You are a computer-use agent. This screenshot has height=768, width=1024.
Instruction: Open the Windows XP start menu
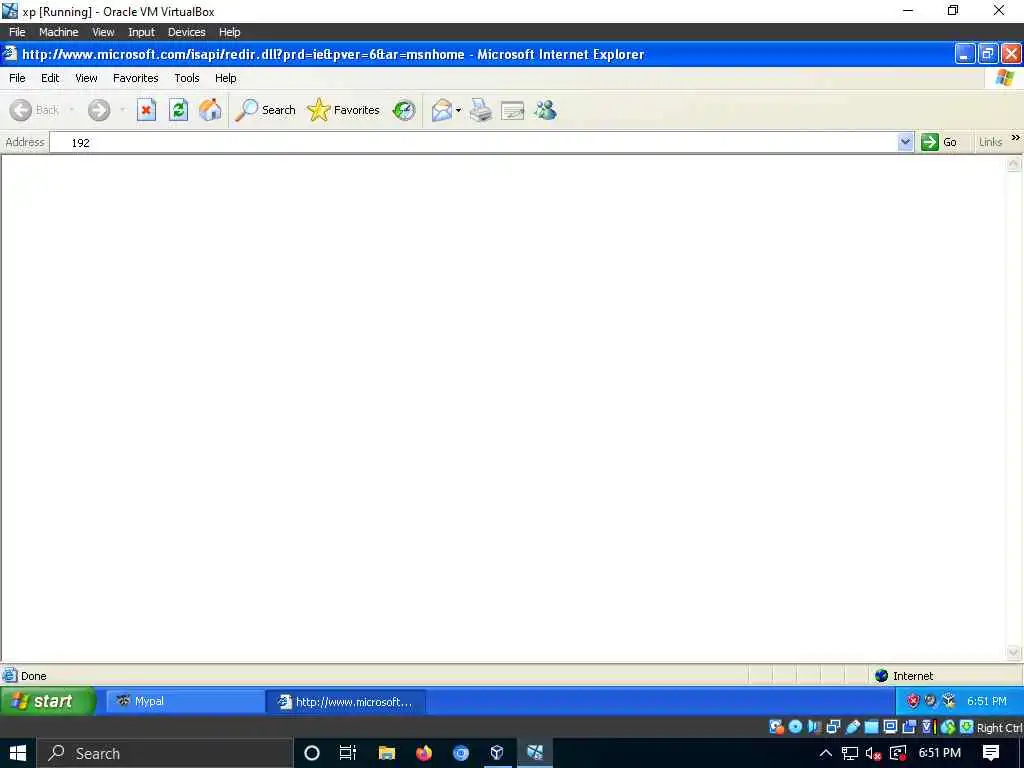coord(47,701)
